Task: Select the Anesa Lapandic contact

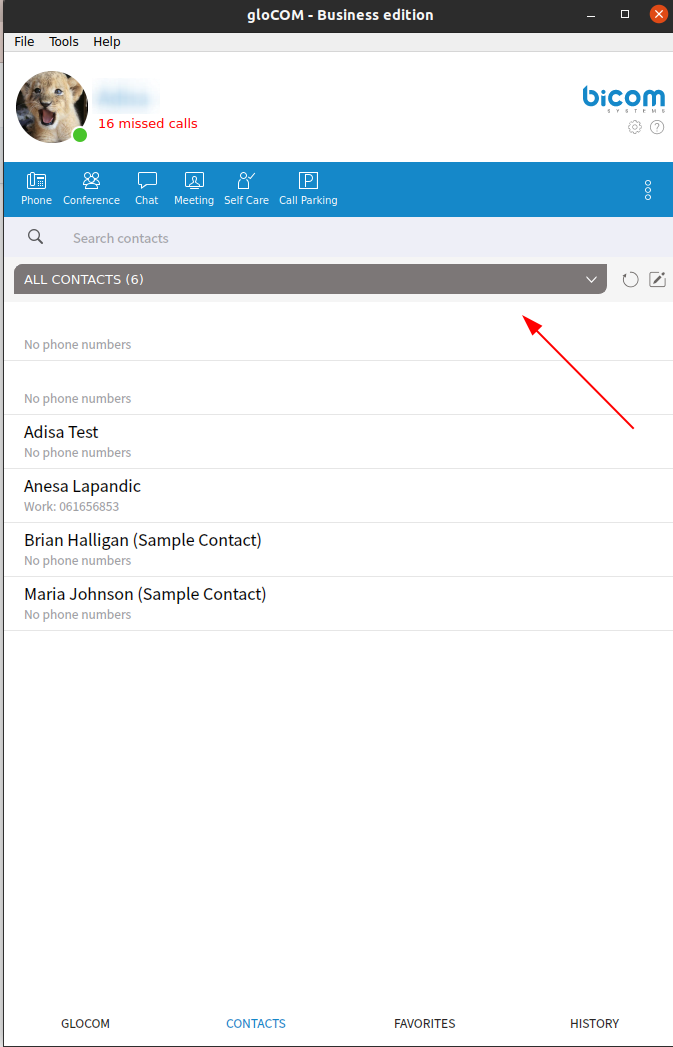Action: (339, 495)
